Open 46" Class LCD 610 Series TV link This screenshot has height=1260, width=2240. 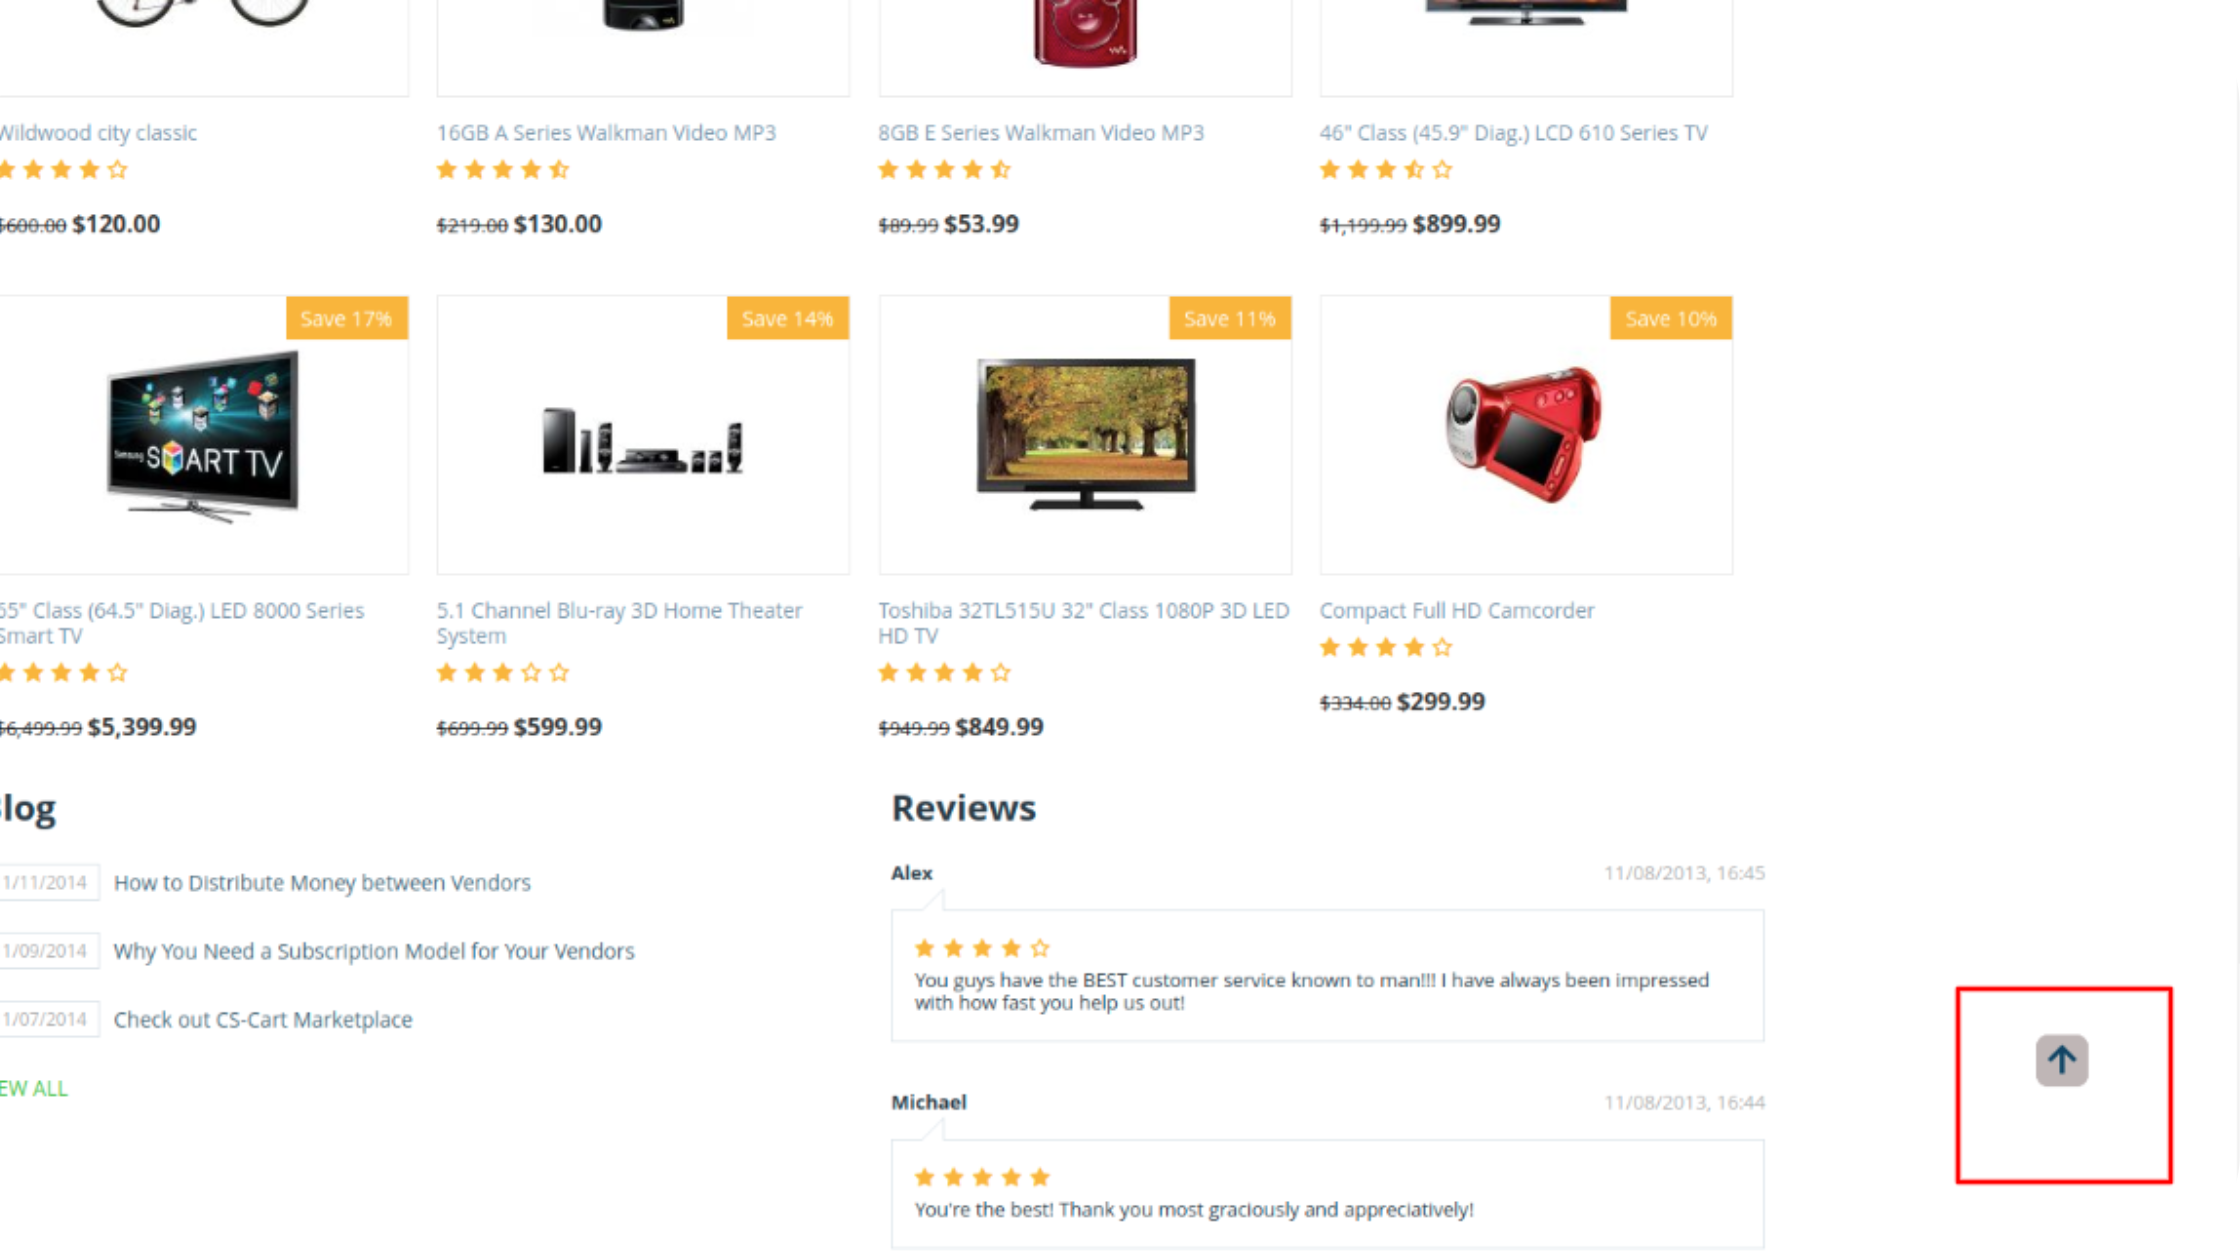point(1513,132)
